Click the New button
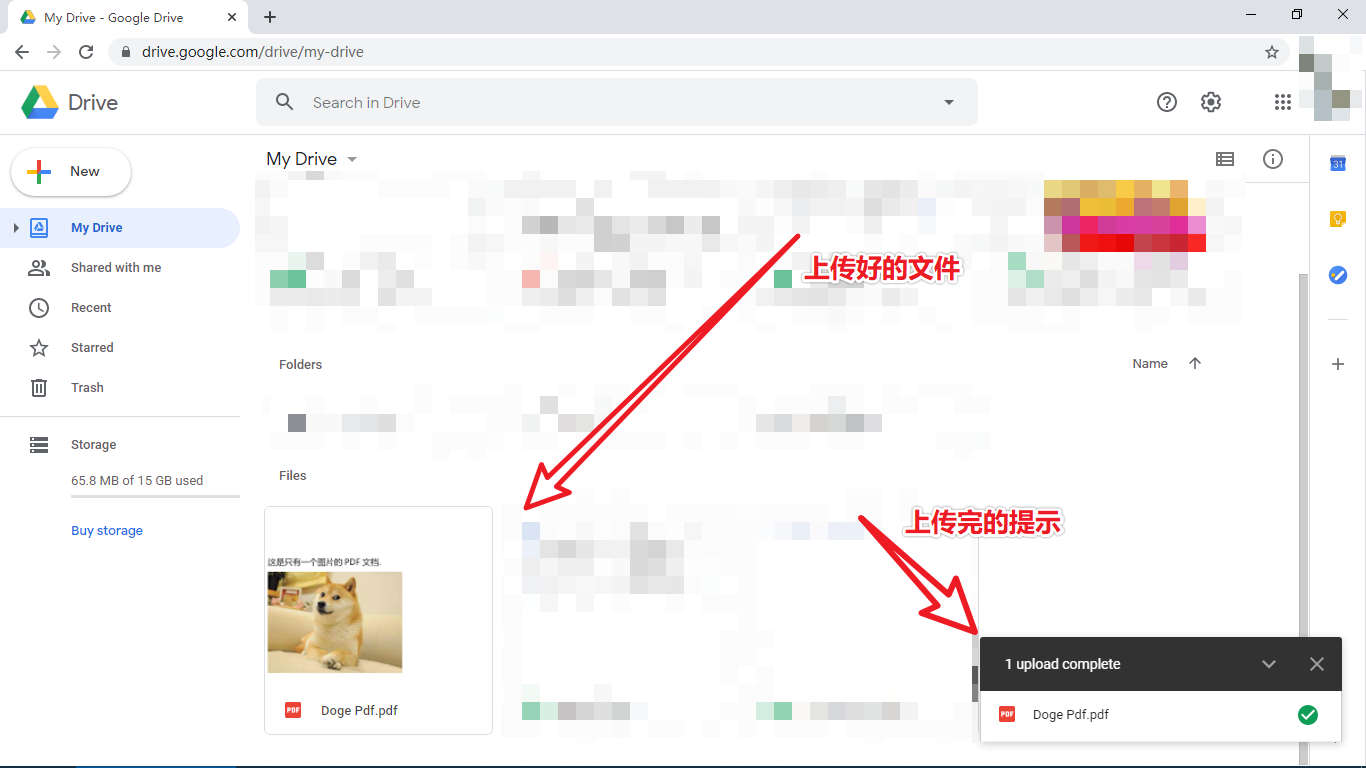The image size is (1366, 768). [71, 172]
